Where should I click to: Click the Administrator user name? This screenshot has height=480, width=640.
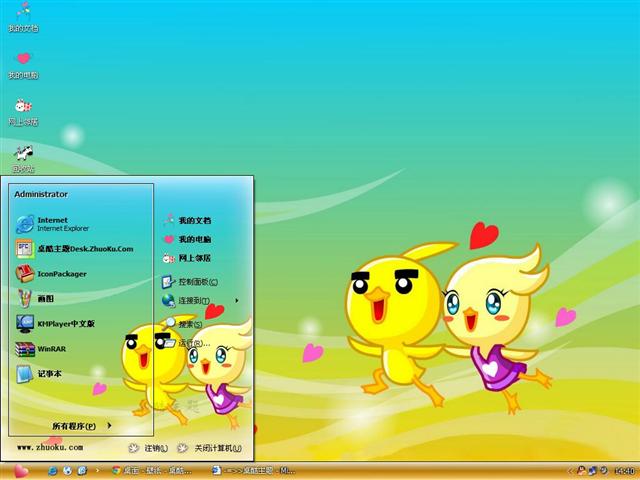41,194
